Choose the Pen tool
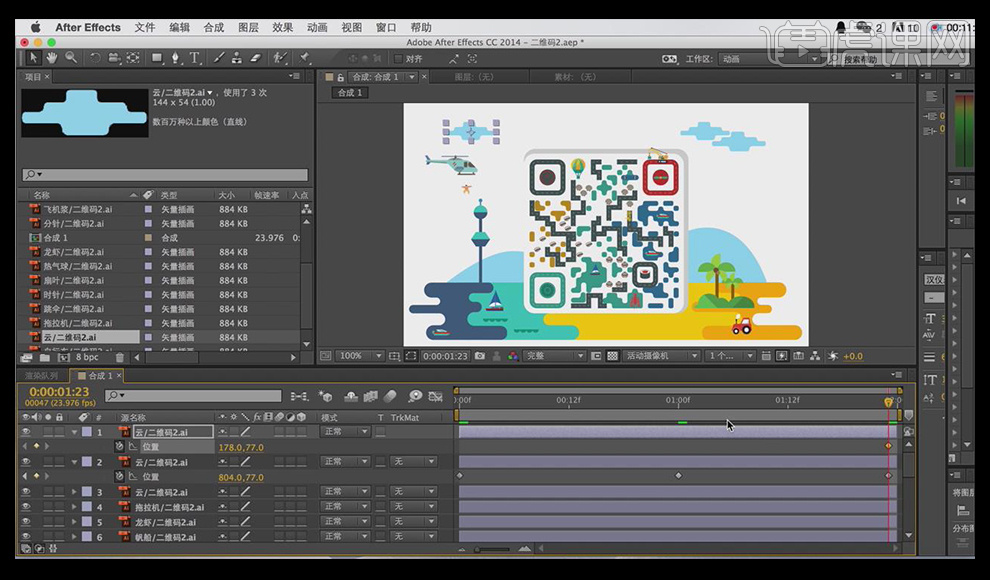Viewport: 990px width, 580px height. click(x=176, y=58)
